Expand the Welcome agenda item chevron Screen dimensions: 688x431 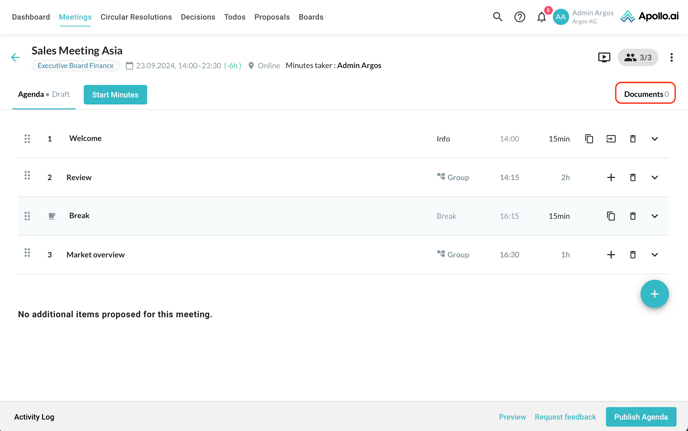[x=655, y=139]
